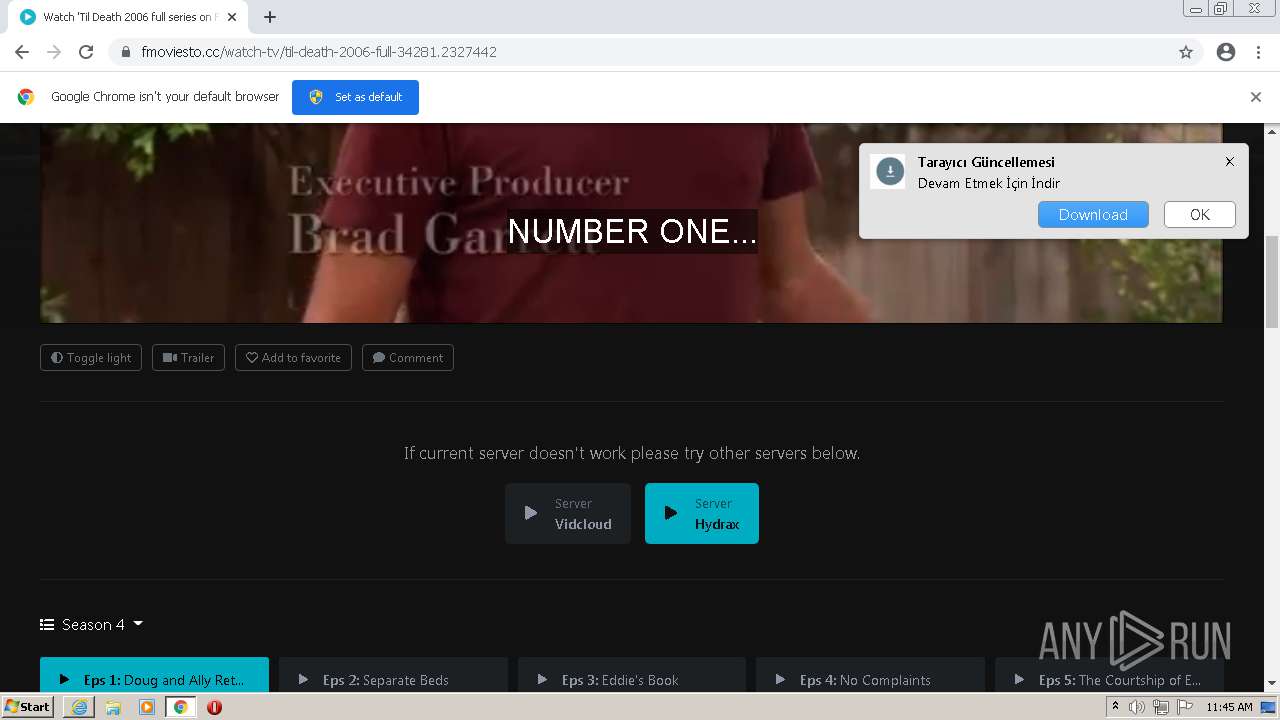Open a new tab with the plus button
This screenshot has height=720, width=1280.
[270, 17]
